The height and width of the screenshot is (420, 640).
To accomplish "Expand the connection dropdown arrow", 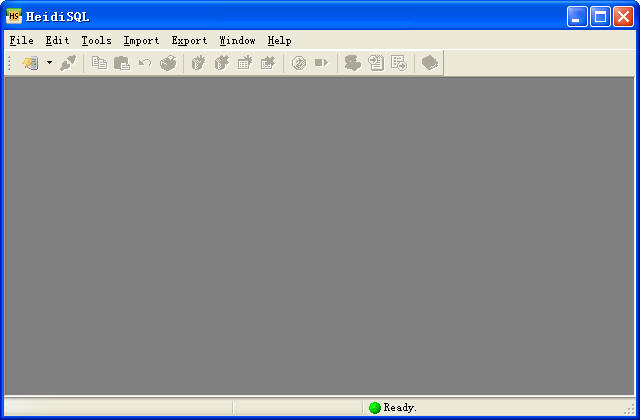I will (x=49, y=63).
